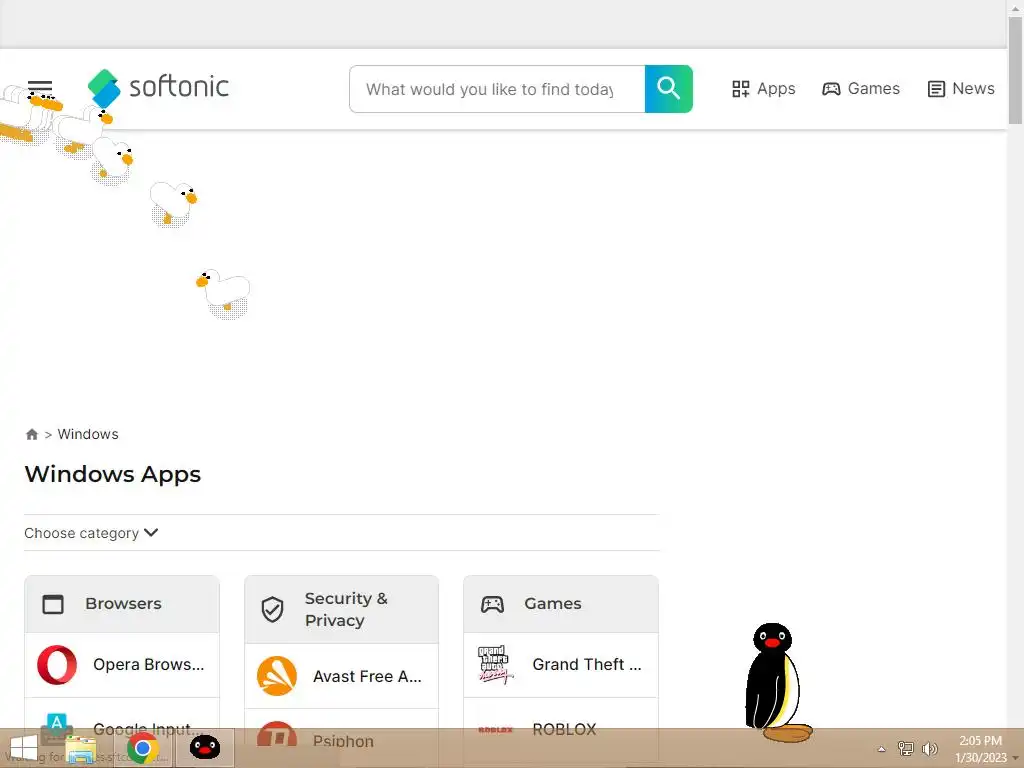Open the hamburger menu icon
This screenshot has width=1024, height=768.
[40, 88]
